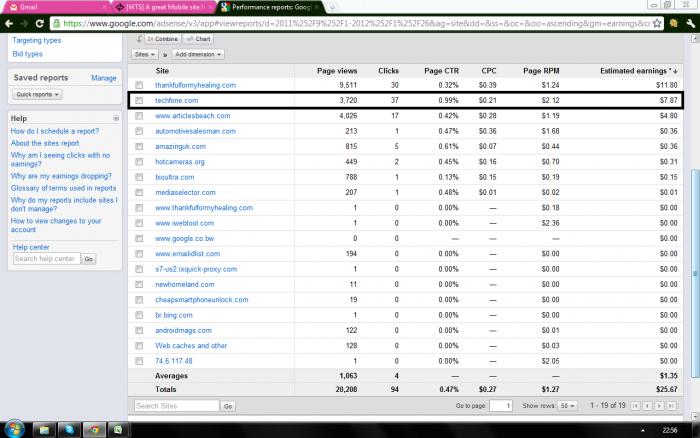Go back with the browser back arrow
The image size is (700, 438).
coord(9,24)
